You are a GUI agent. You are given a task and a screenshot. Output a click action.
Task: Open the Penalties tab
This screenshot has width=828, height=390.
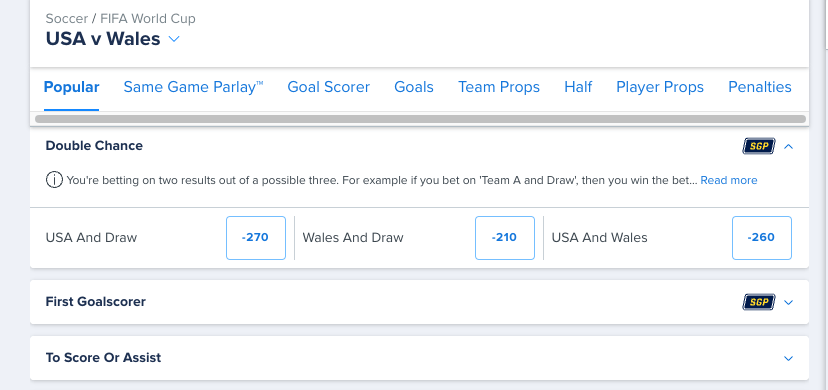[x=760, y=87]
